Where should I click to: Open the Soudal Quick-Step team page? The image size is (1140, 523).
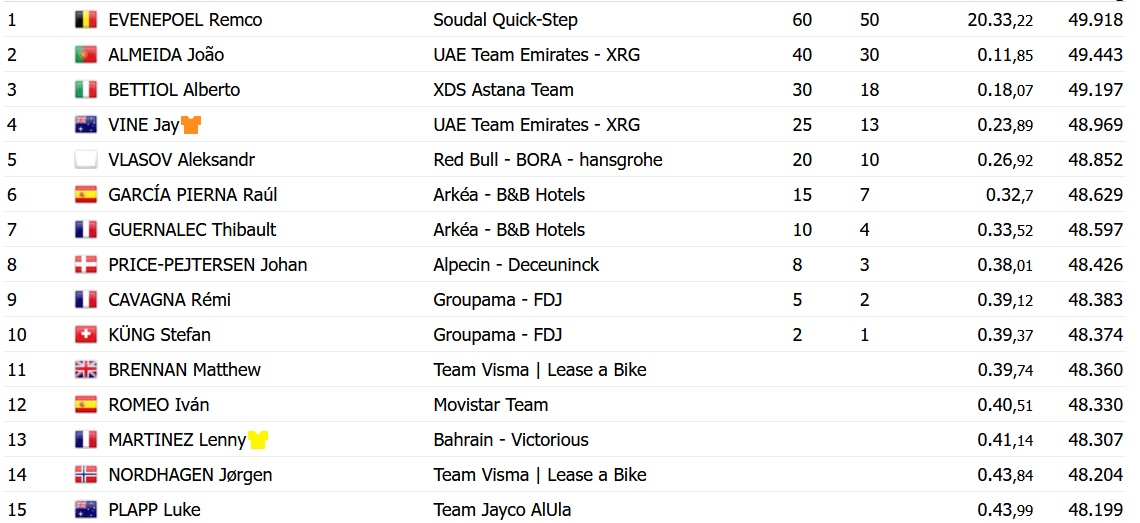pos(505,20)
